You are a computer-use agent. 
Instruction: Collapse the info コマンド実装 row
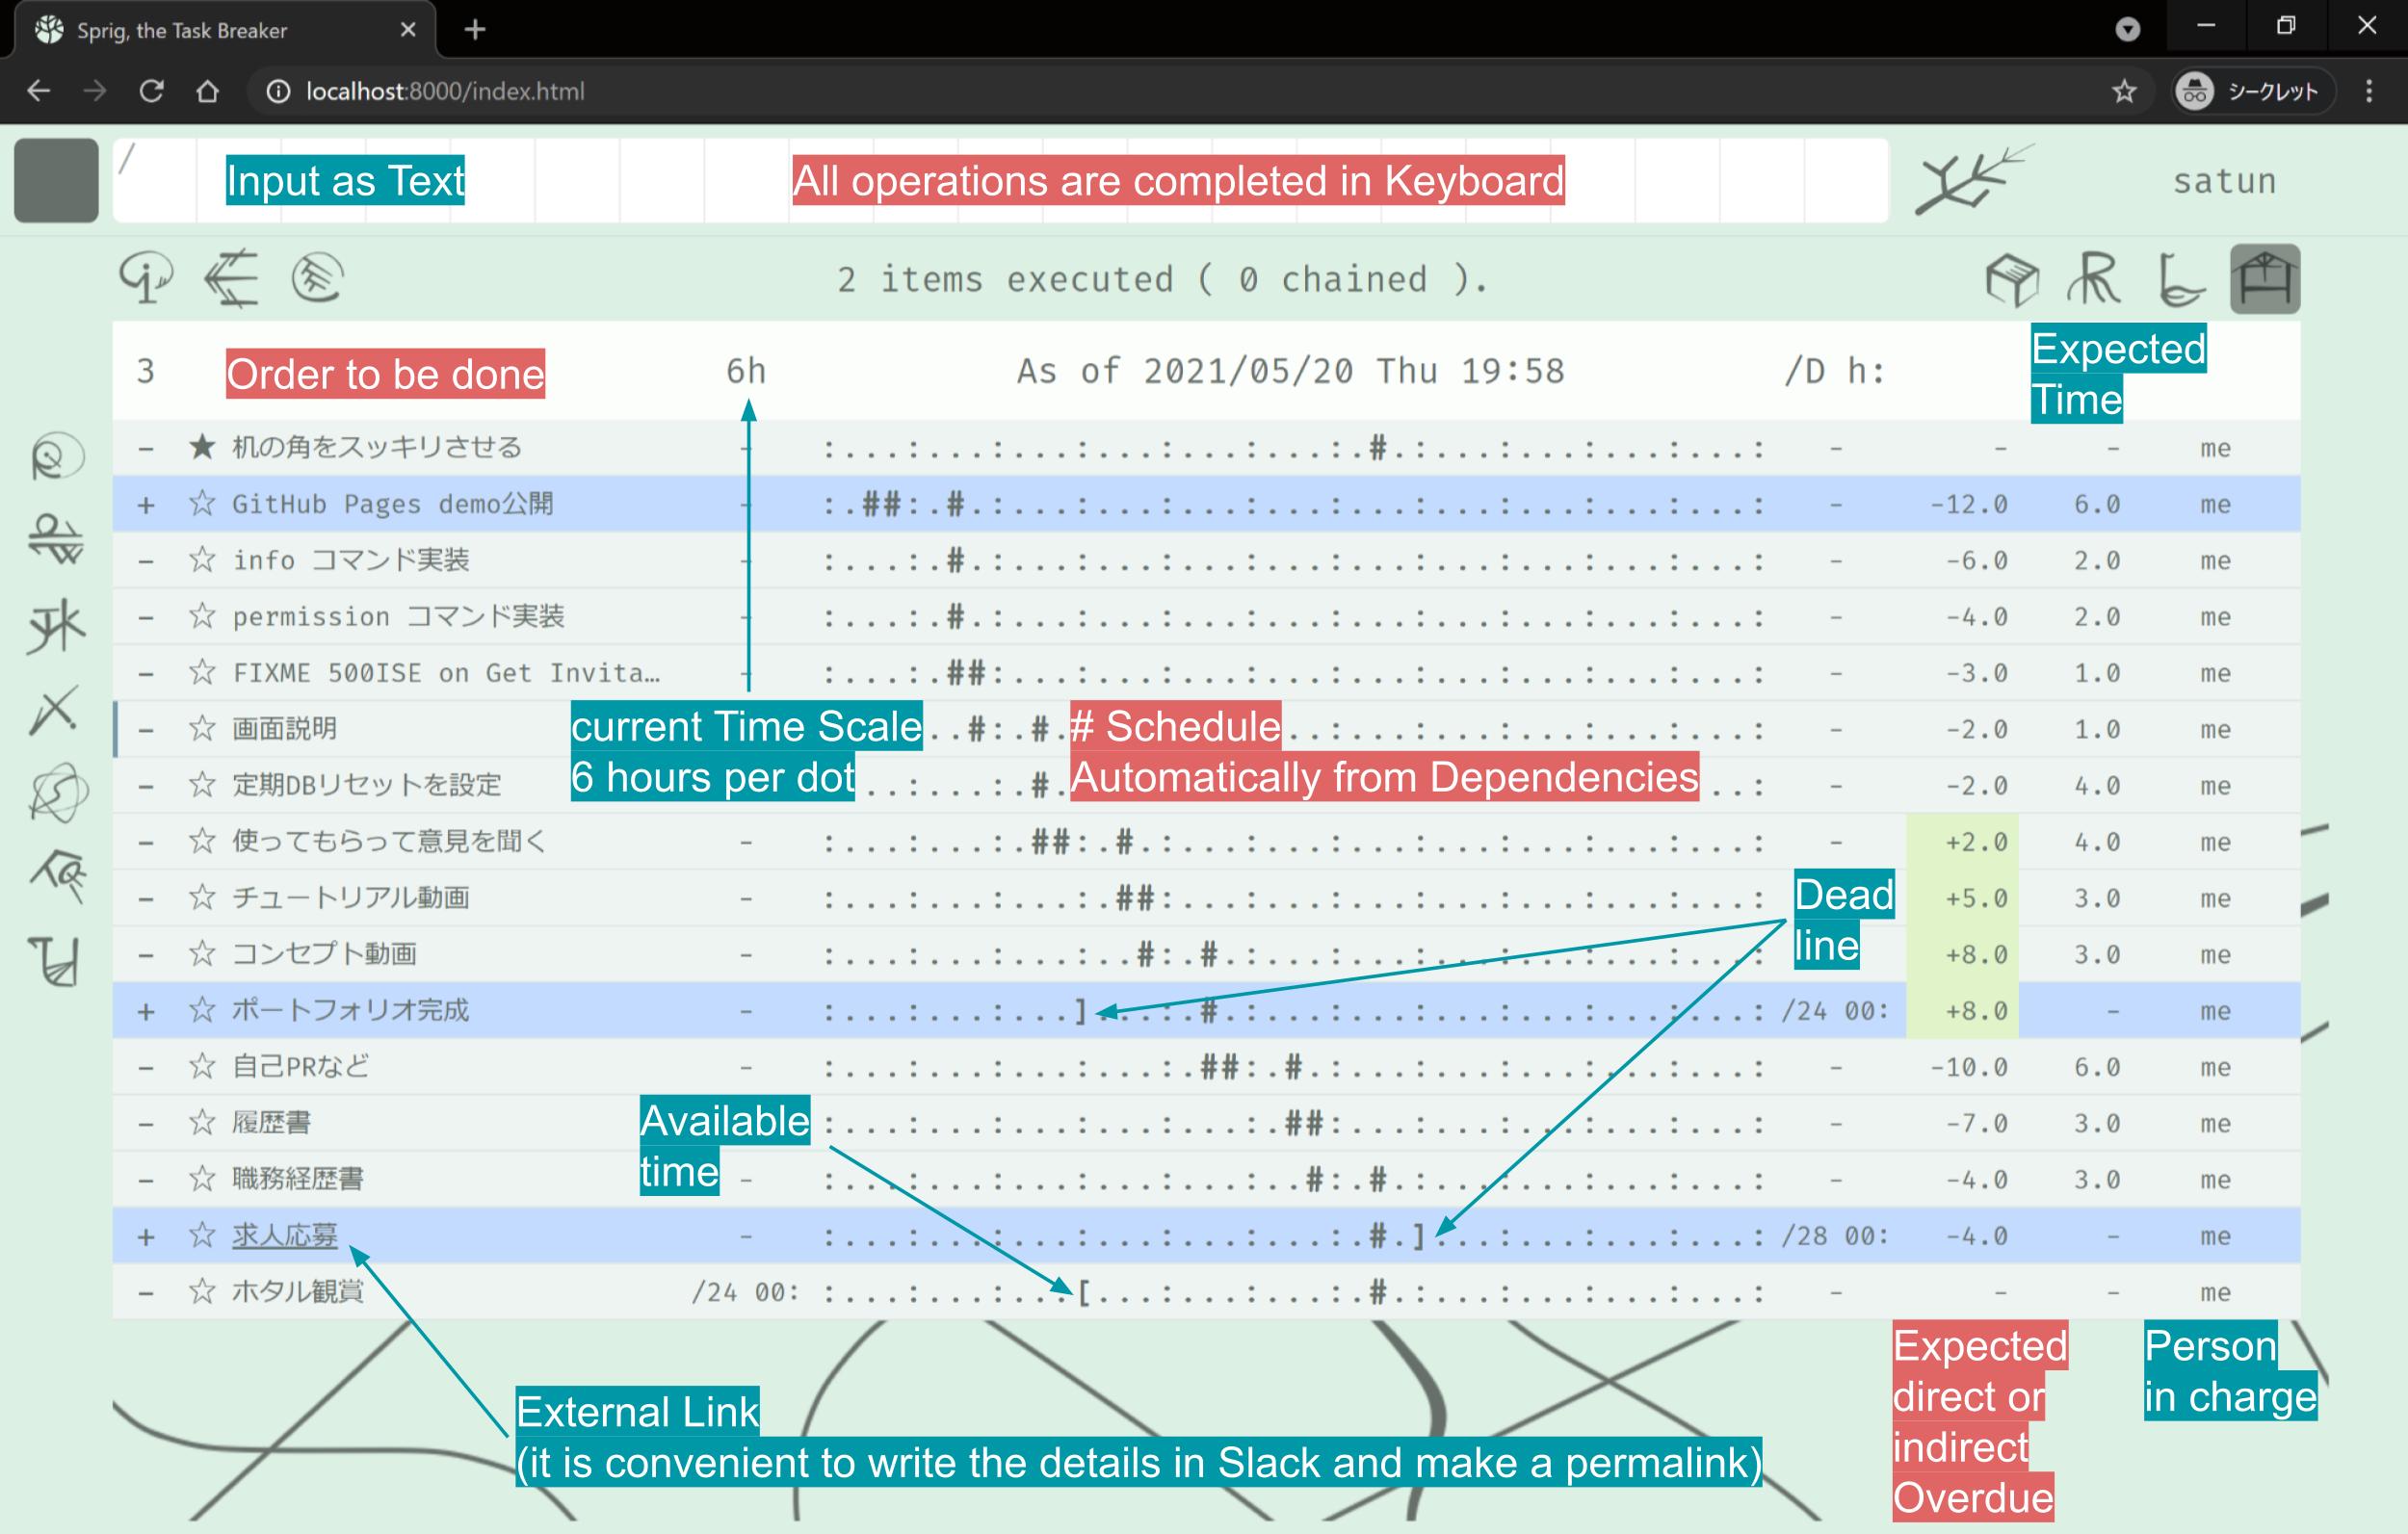tap(146, 561)
